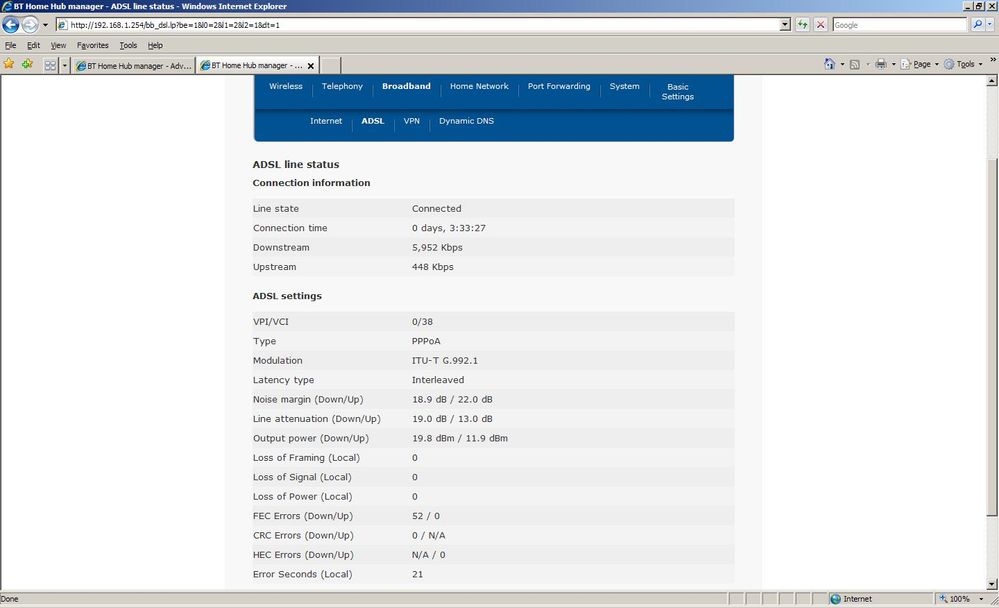
Task: Go to the Telephony section
Action: [x=342, y=86]
